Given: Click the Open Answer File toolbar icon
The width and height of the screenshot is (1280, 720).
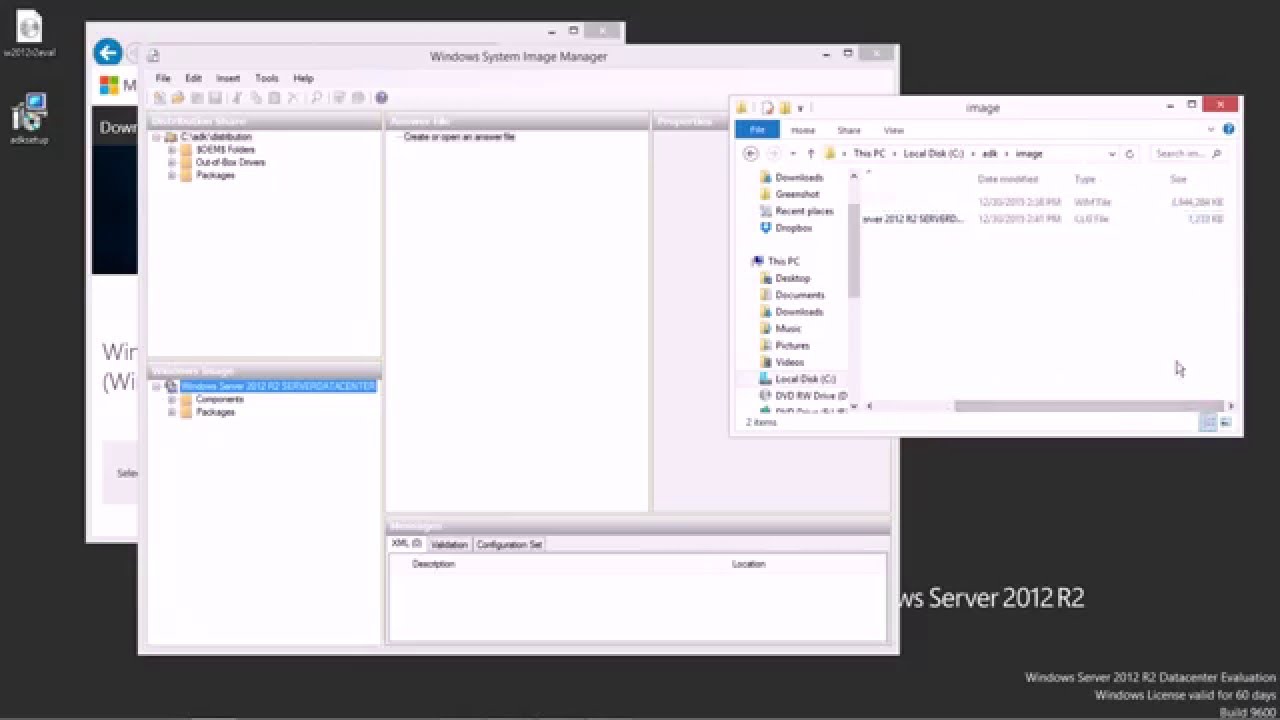Looking at the screenshot, I should 178,98.
